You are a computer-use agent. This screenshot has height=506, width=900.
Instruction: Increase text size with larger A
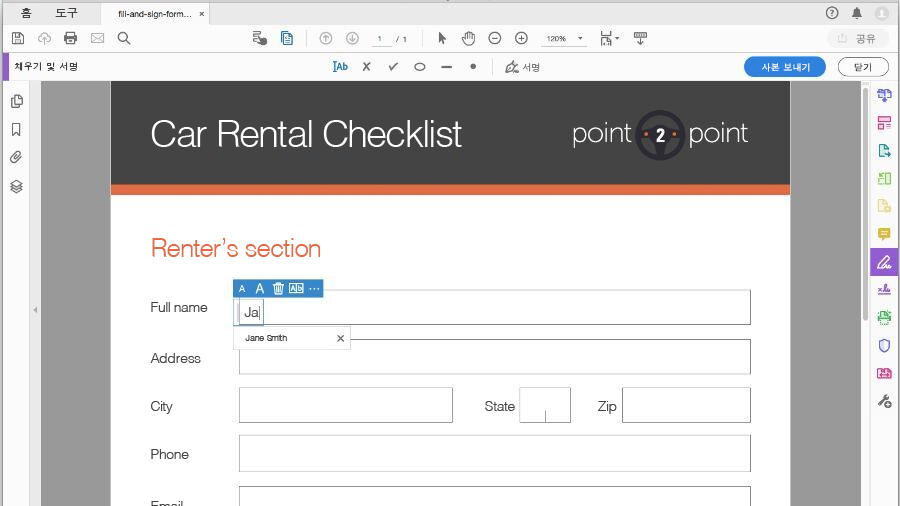pos(260,288)
